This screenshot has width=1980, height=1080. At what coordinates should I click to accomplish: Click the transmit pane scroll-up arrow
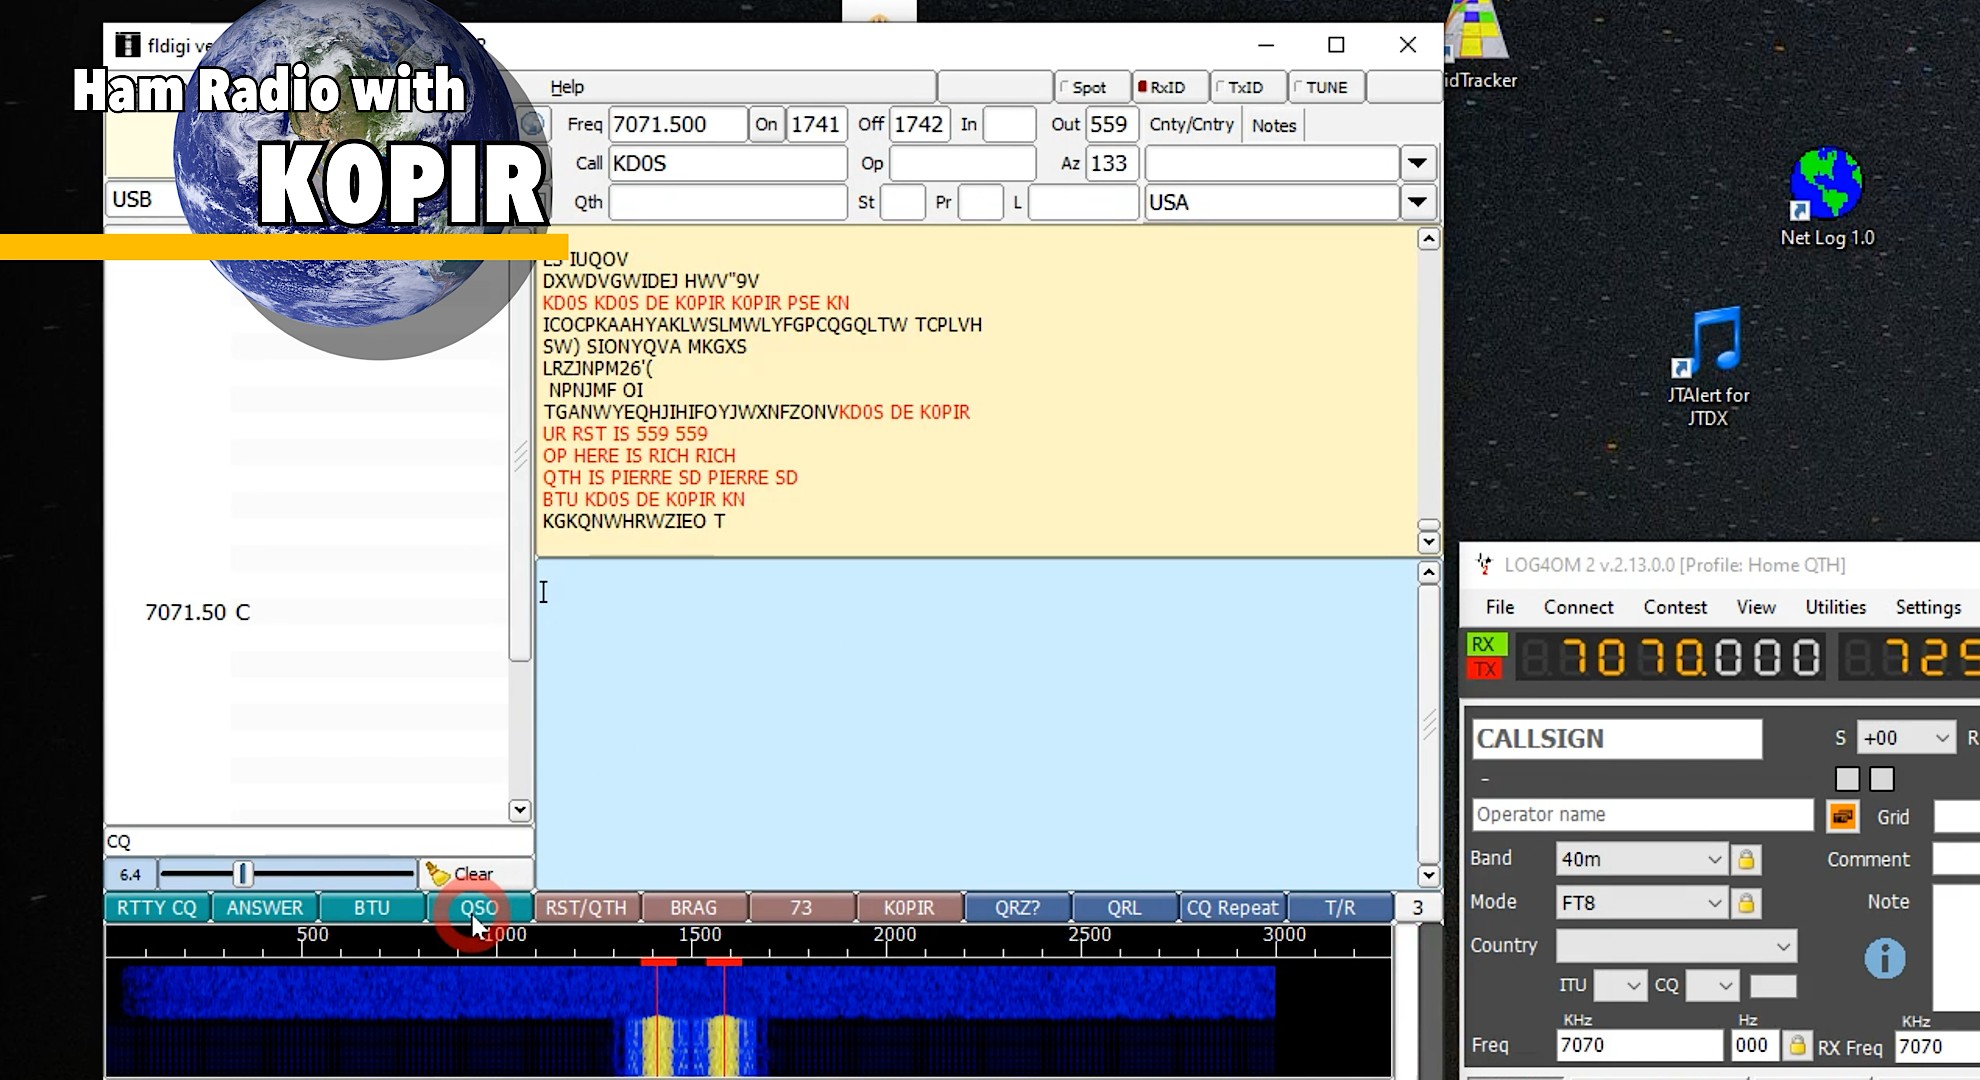click(1428, 573)
